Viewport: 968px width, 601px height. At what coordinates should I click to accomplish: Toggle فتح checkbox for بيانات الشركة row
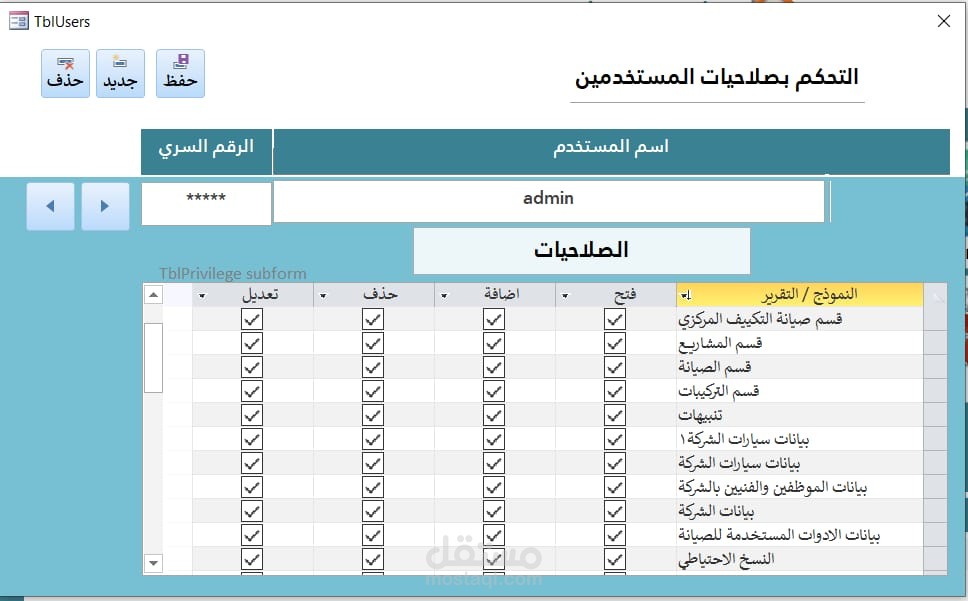coord(615,511)
